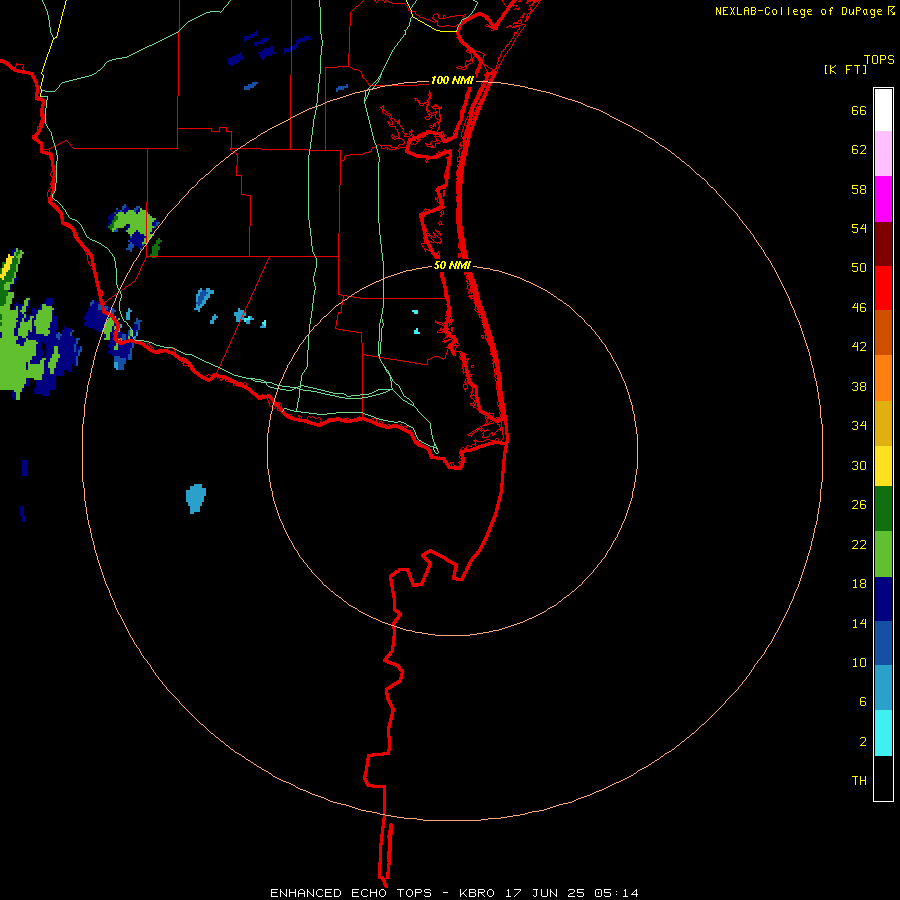Click the white swatch atop the legend
The height and width of the screenshot is (900, 900).
click(883, 110)
